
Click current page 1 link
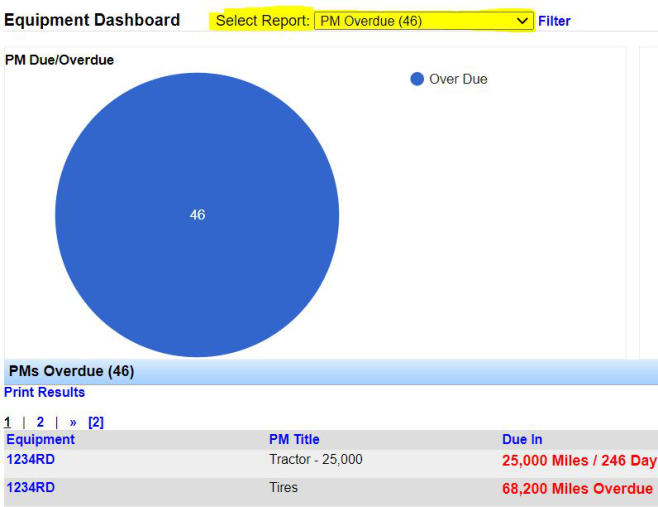coord(8,422)
